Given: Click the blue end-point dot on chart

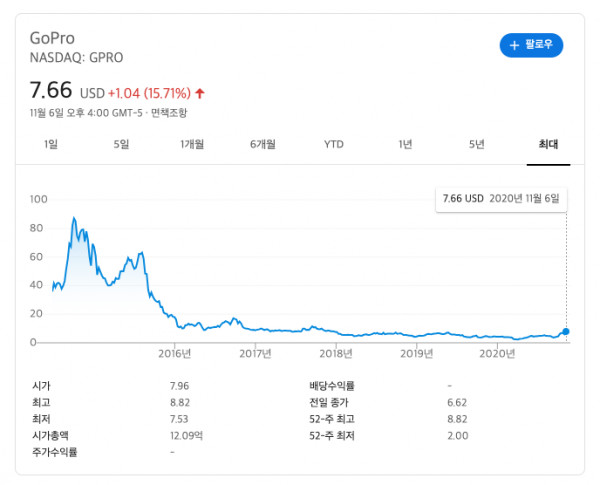Looking at the screenshot, I should [x=566, y=331].
